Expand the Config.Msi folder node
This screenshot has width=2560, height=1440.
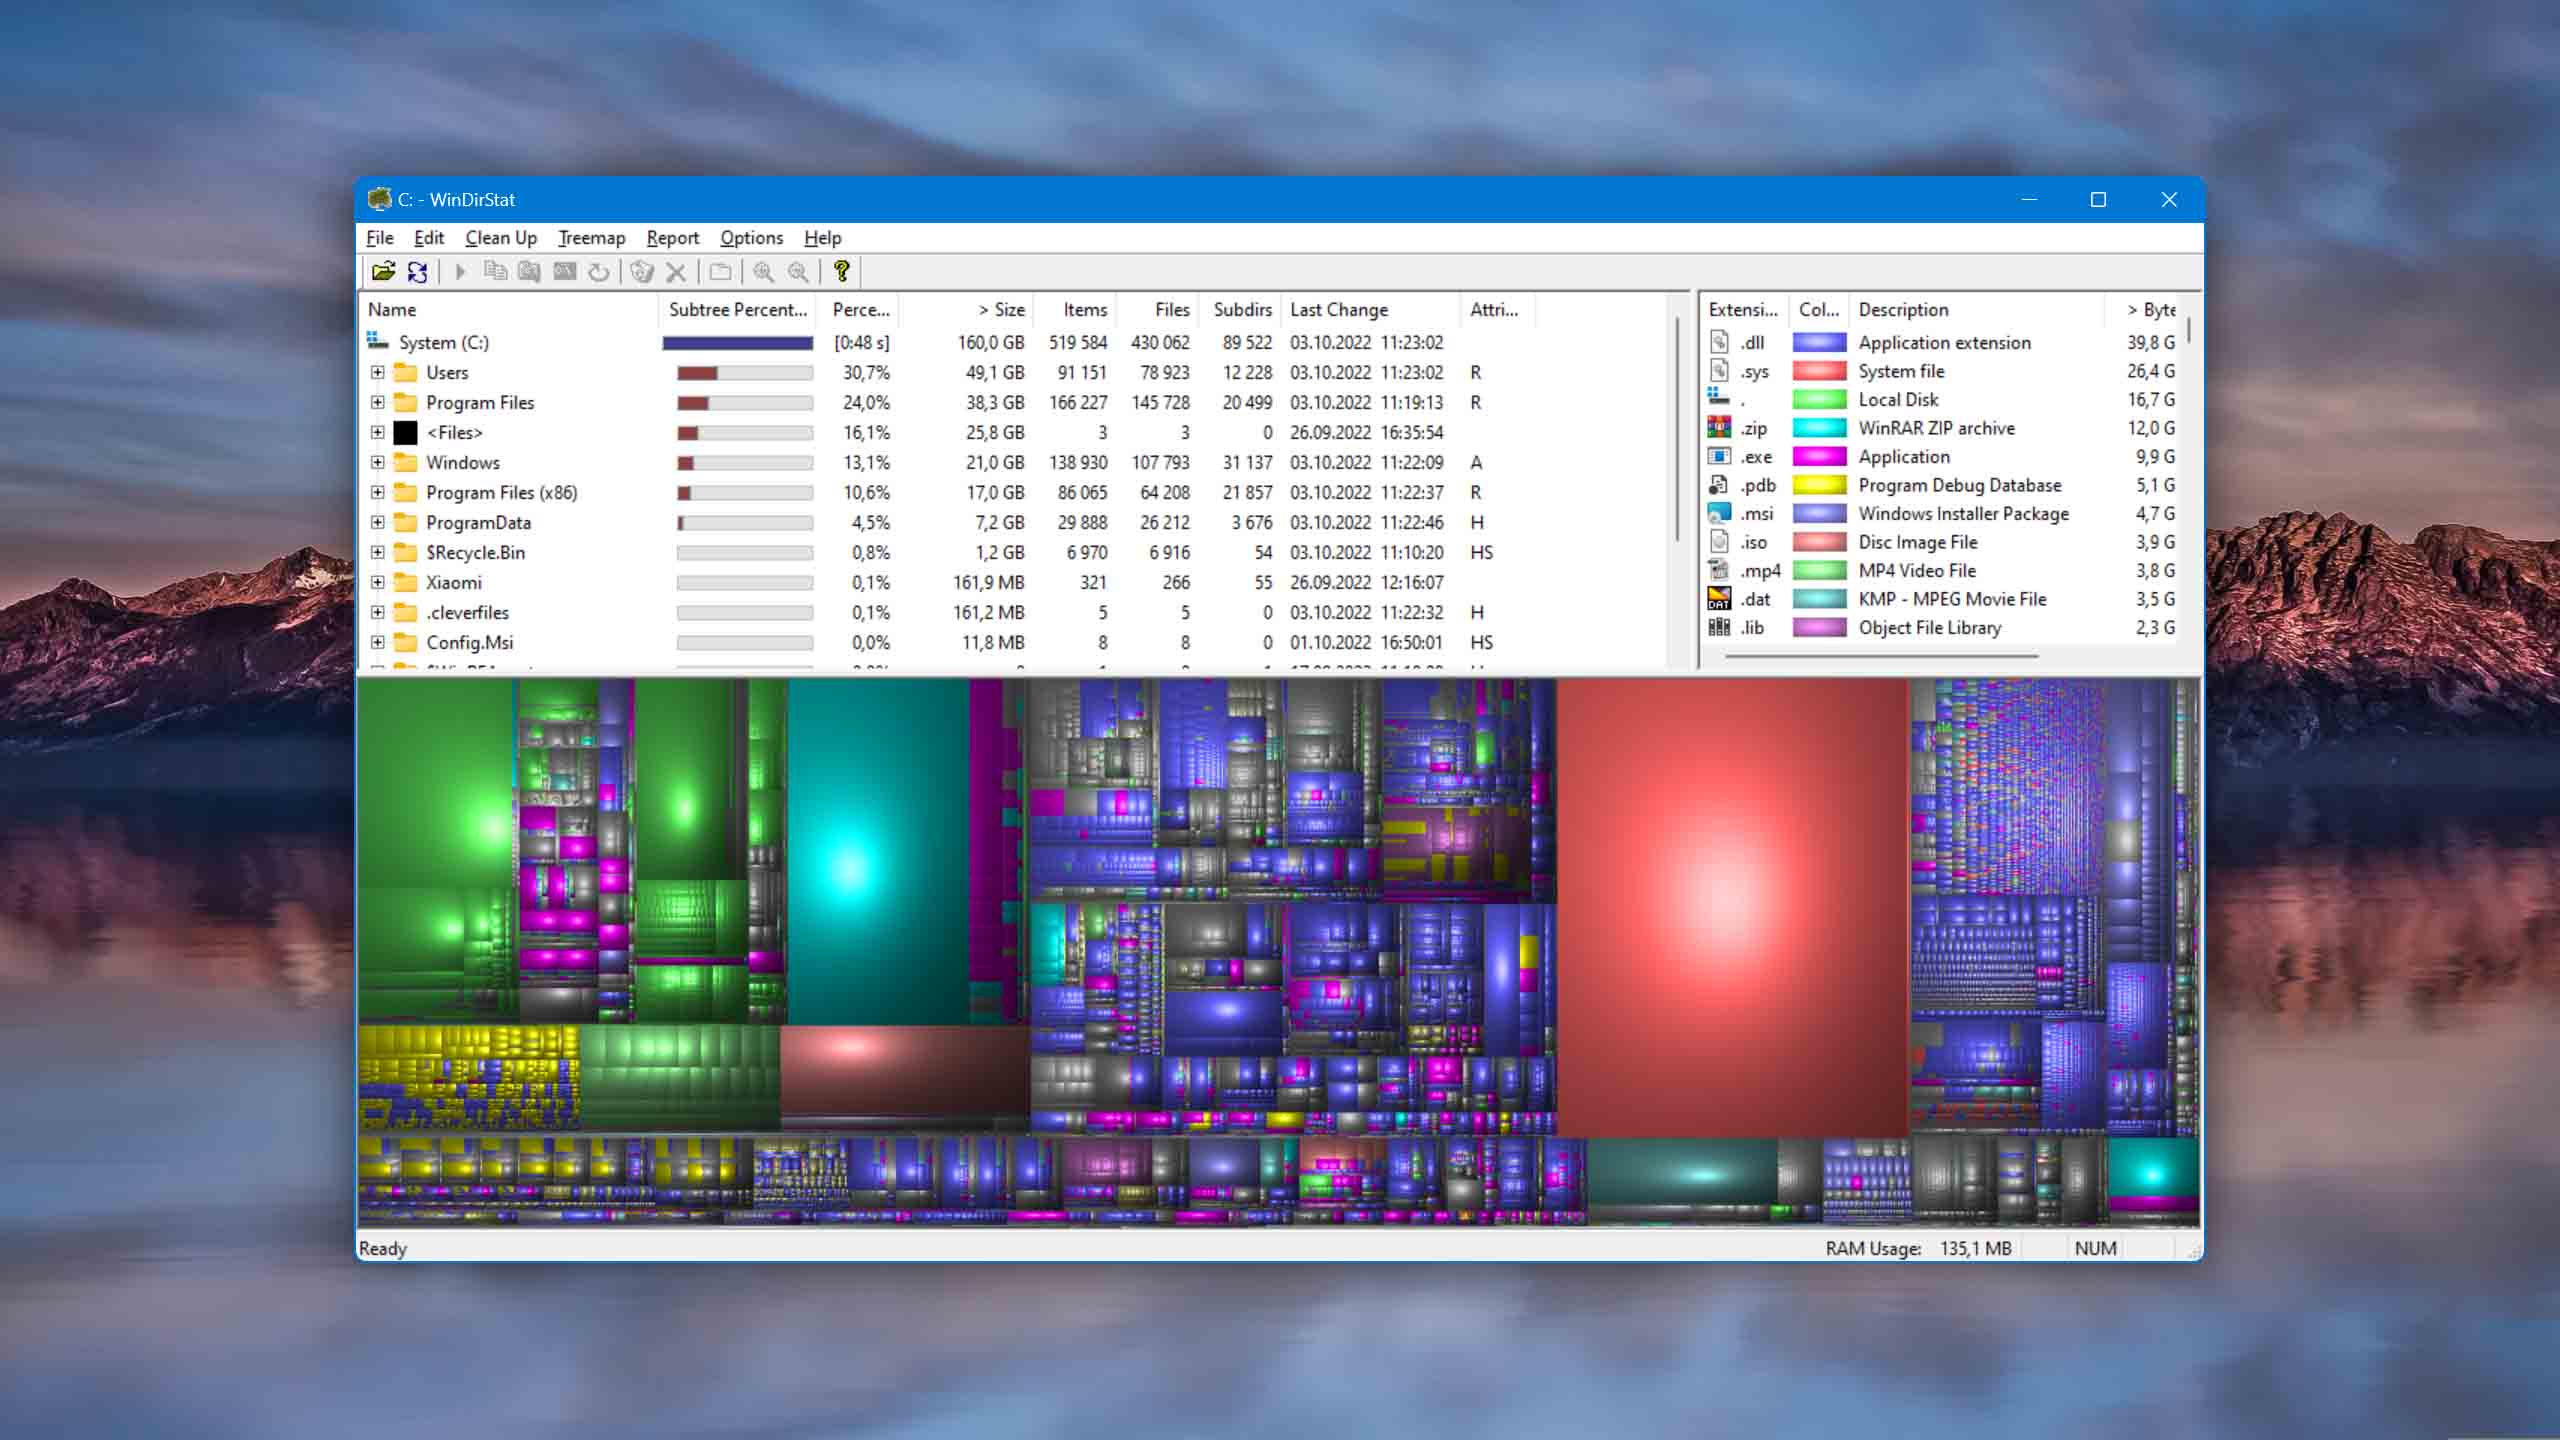point(377,642)
